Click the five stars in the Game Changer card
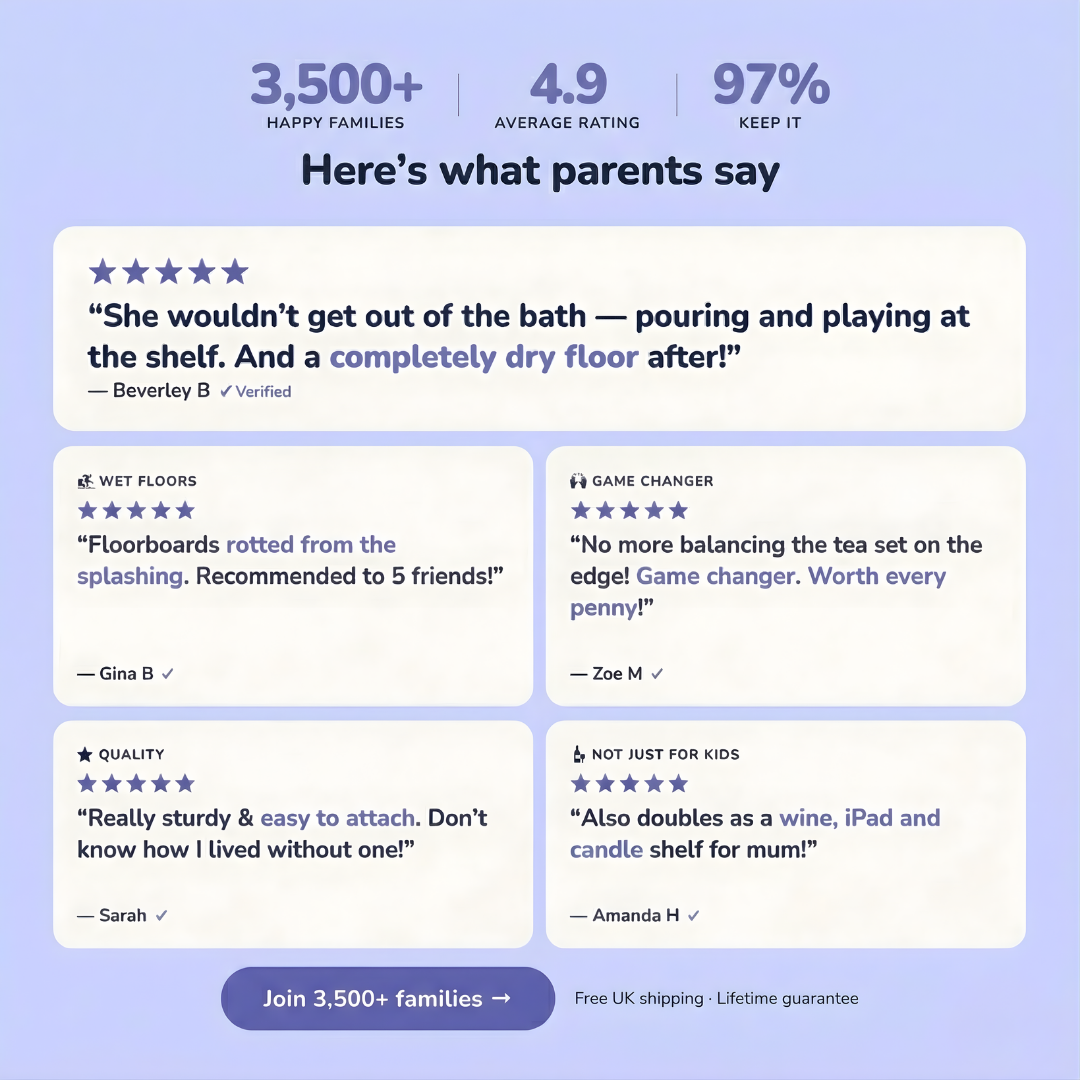 [629, 511]
